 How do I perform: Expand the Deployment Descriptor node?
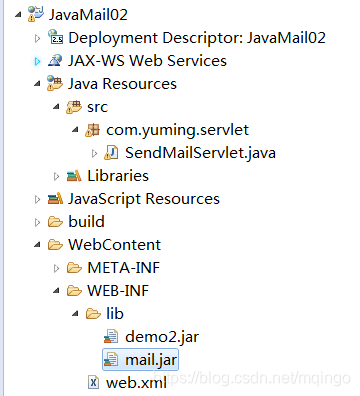pyautogui.click(x=37, y=38)
